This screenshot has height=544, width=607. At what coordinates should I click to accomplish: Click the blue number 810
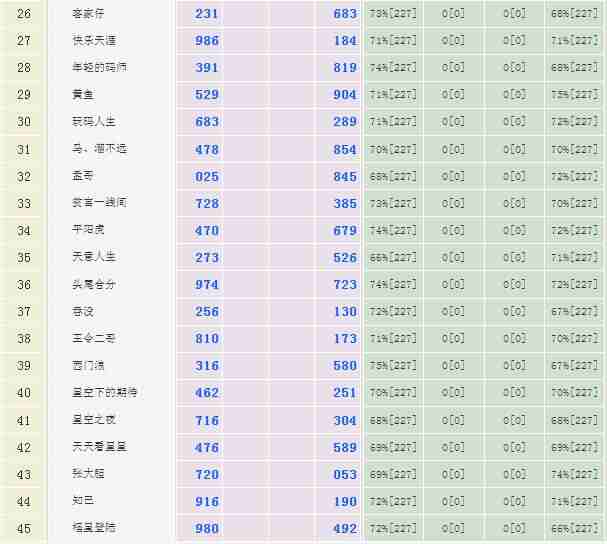207,339
